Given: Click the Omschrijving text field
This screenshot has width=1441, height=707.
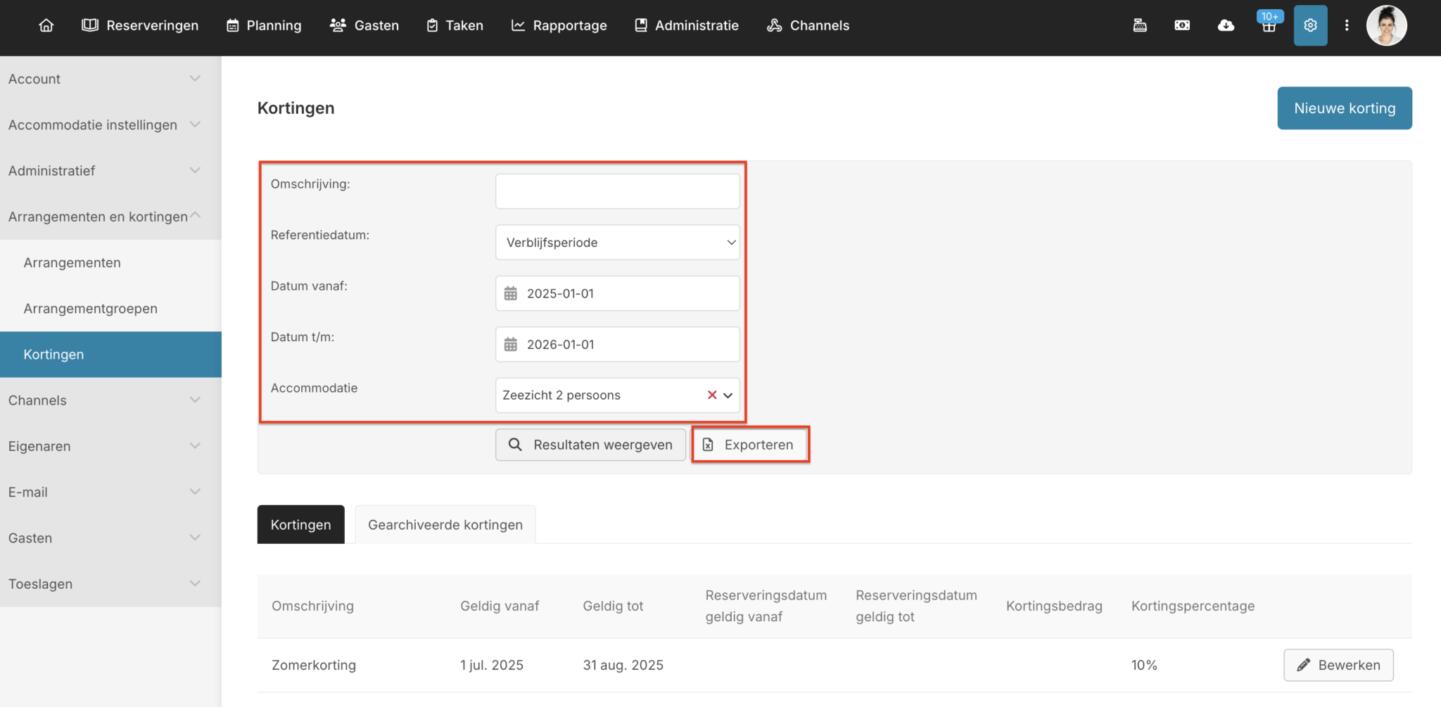Looking at the screenshot, I should pos(617,191).
